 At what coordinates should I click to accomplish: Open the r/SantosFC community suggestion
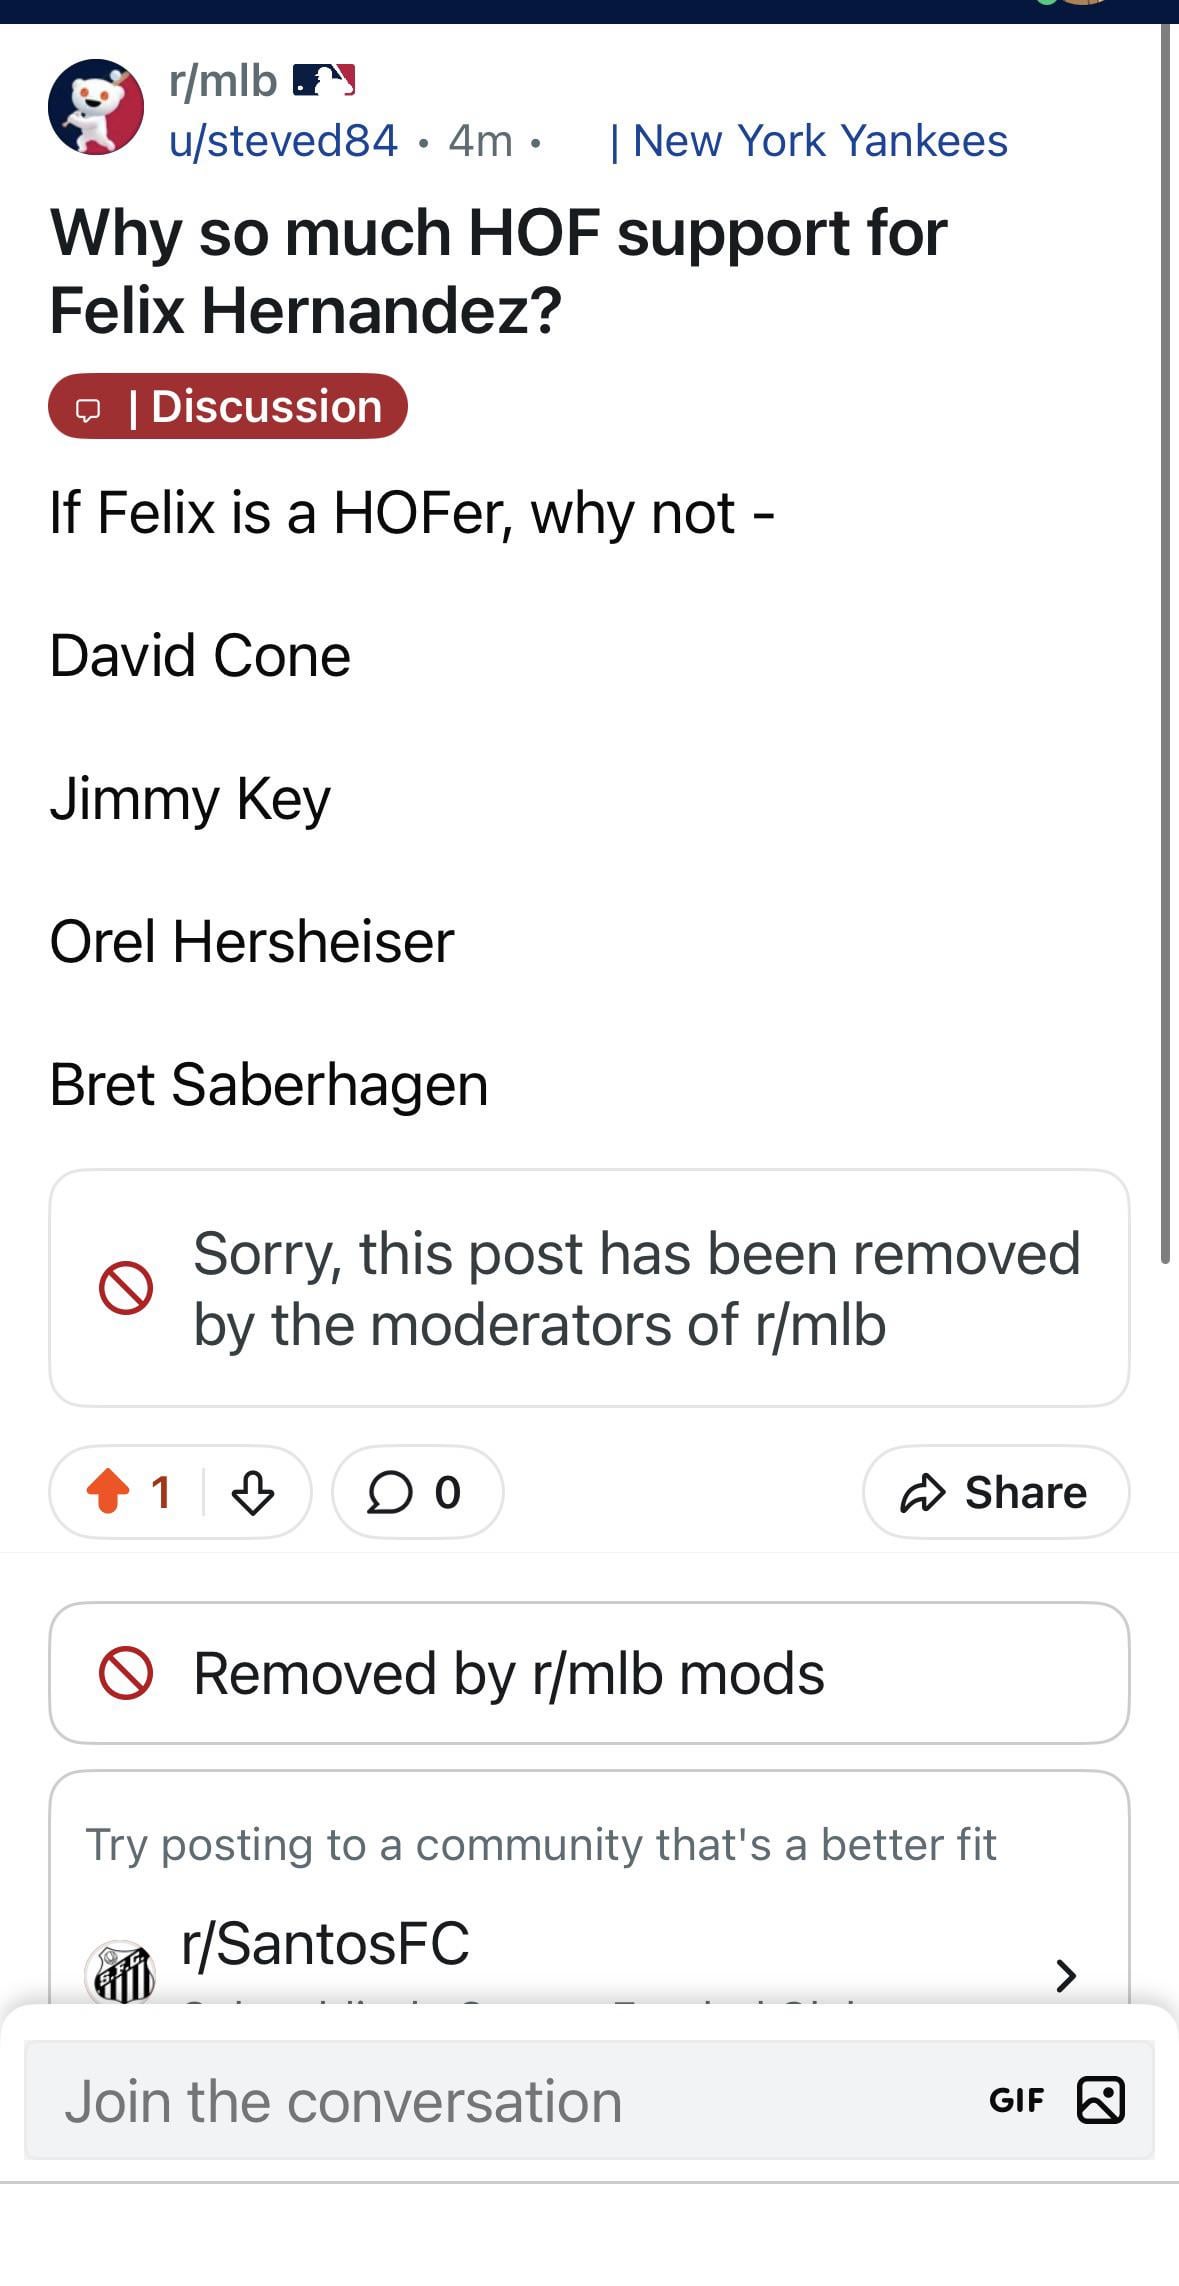pyautogui.click(x=326, y=1944)
